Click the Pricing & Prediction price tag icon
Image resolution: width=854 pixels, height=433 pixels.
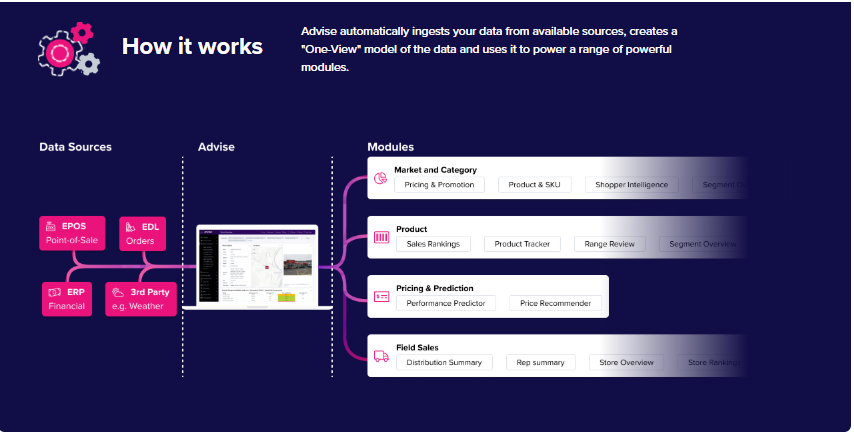click(381, 297)
